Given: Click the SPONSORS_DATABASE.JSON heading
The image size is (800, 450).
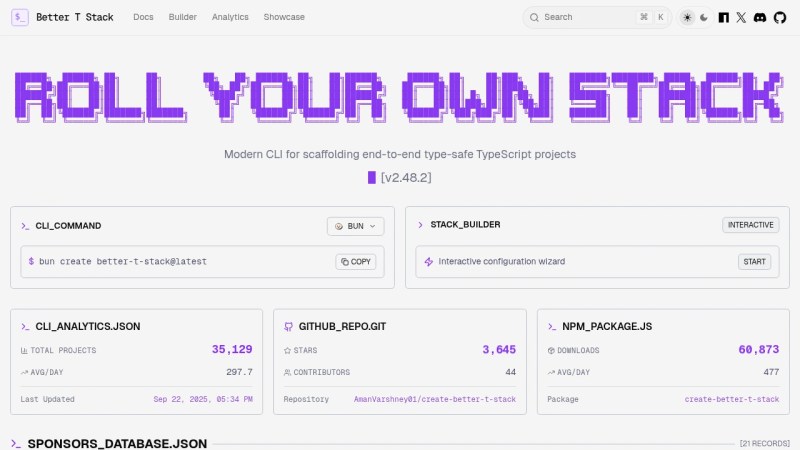Looking at the screenshot, I should pyautogui.click(x=117, y=443).
